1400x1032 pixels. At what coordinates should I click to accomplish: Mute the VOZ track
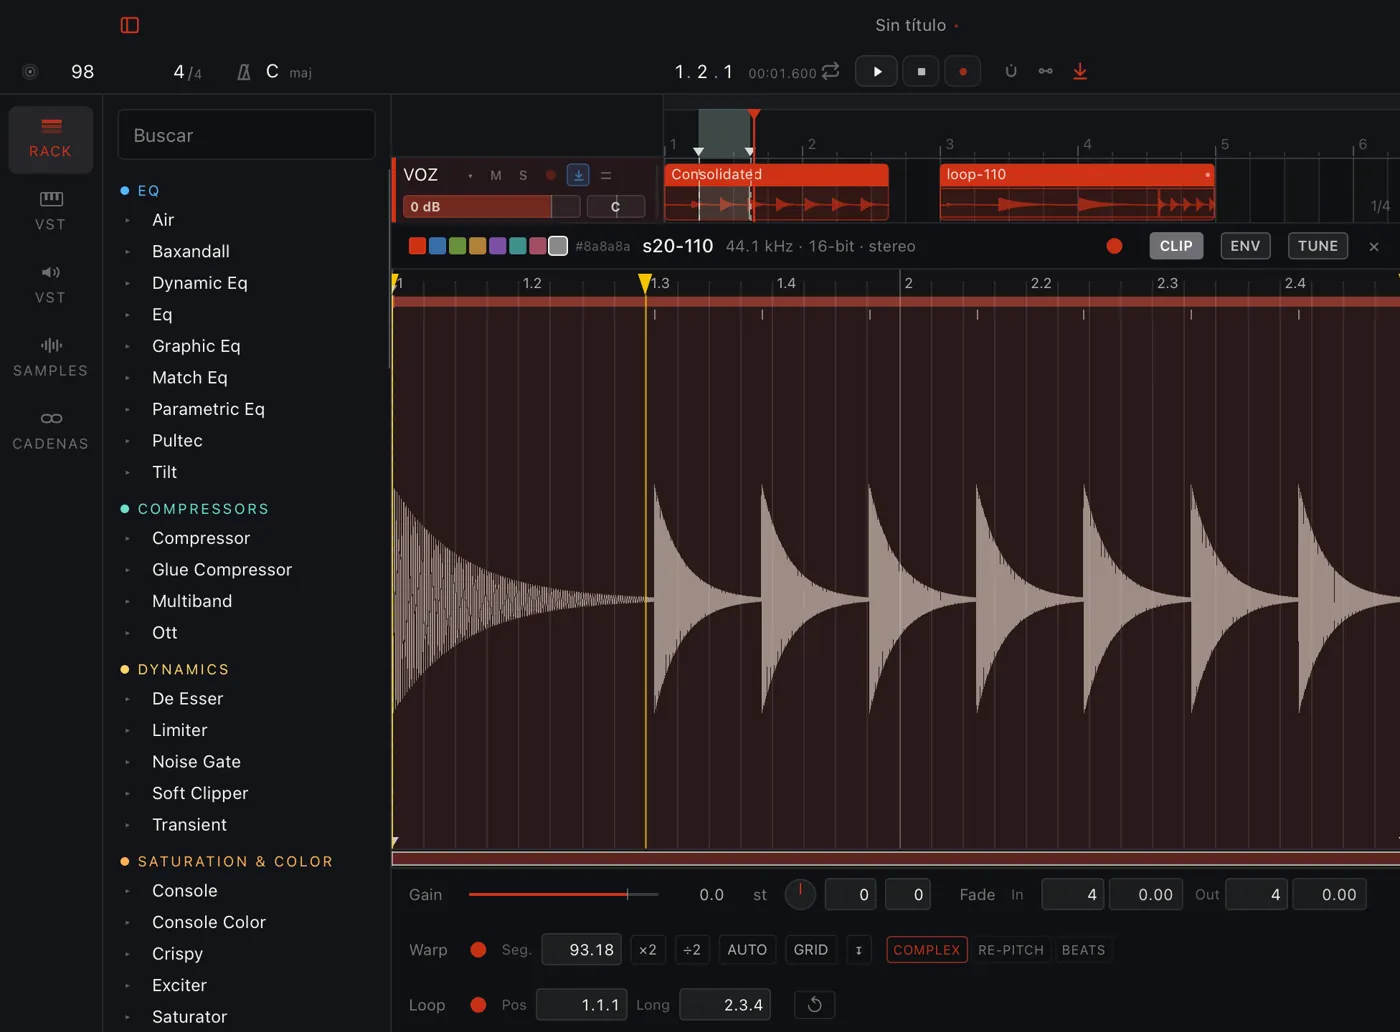[496, 175]
